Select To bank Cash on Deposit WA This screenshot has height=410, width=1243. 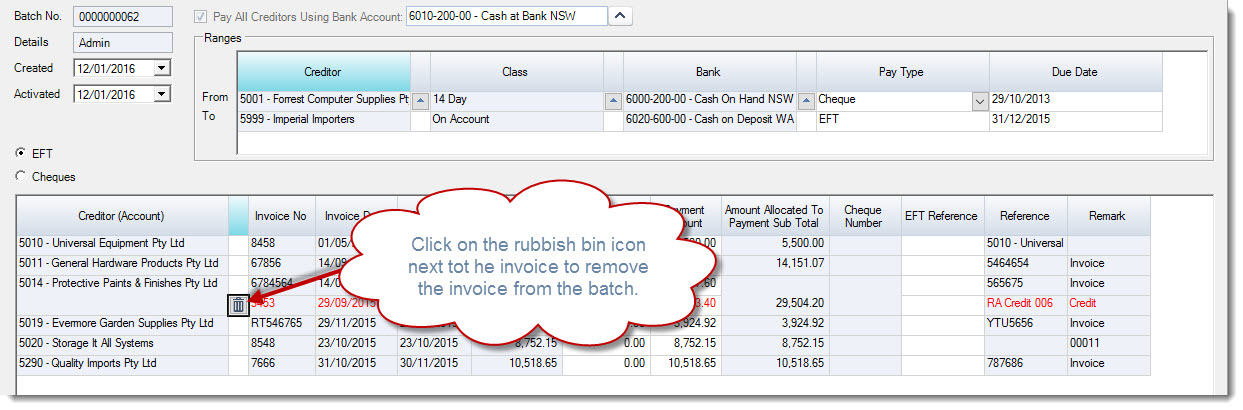point(709,120)
